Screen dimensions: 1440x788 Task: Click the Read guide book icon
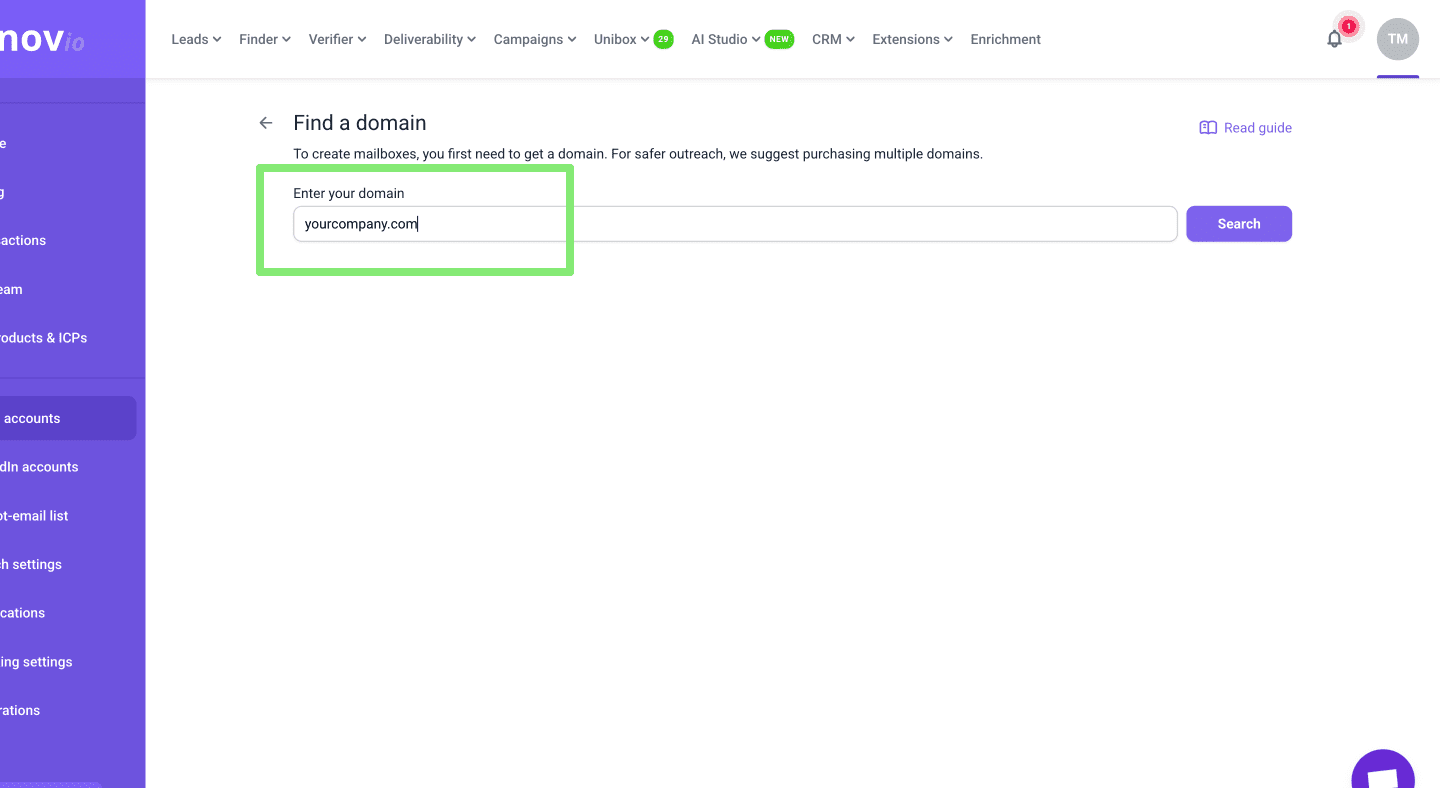(x=1208, y=128)
